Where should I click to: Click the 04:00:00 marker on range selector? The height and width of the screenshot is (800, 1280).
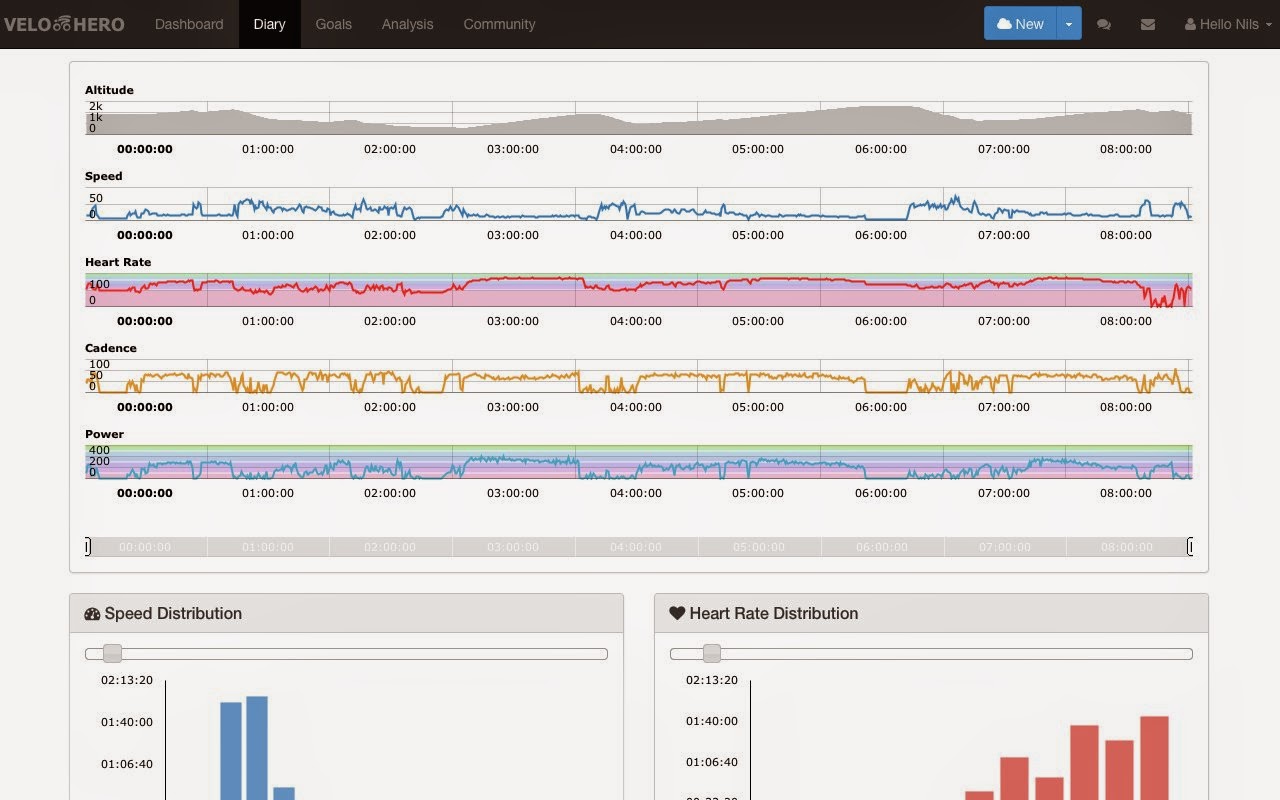pyautogui.click(x=636, y=547)
